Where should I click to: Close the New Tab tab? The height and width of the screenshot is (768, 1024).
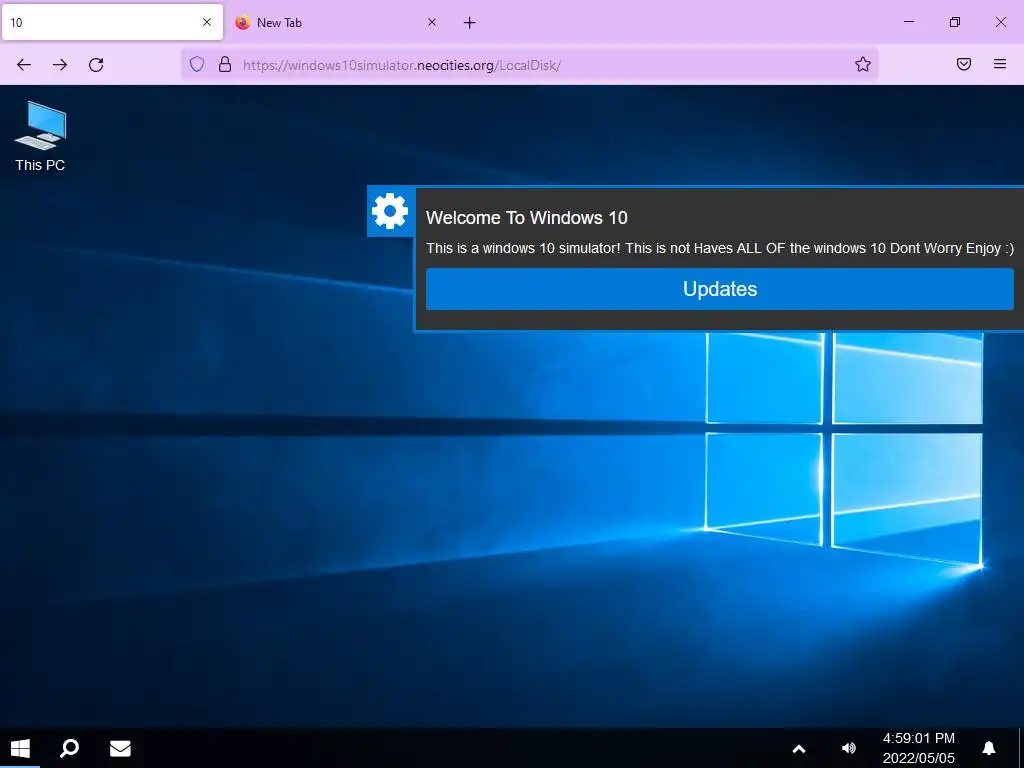432,22
